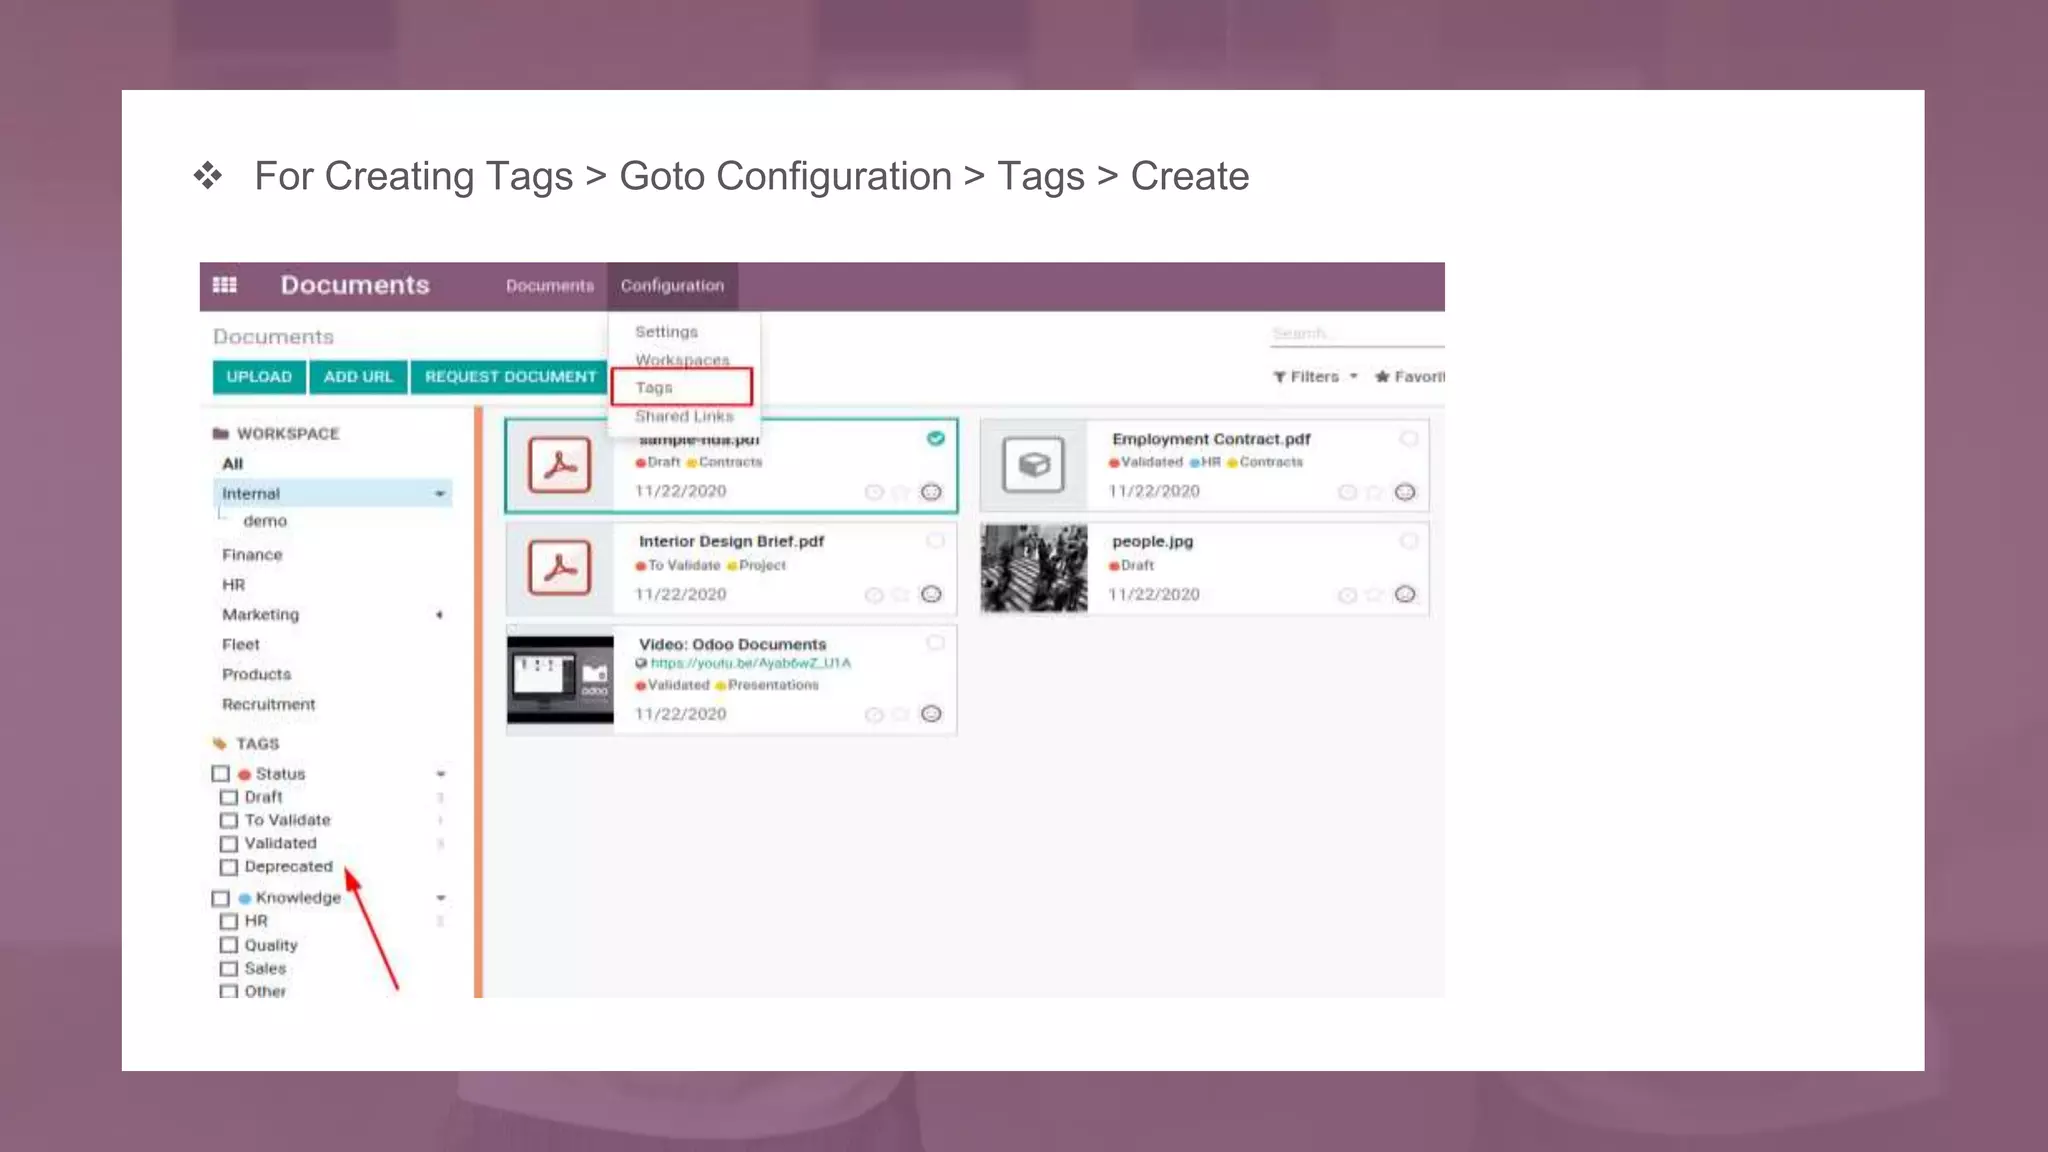Viewport: 2048px width, 1152px height.
Task: Click smiley avatar icon on people.jpg card
Action: [x=1405, y=594]
